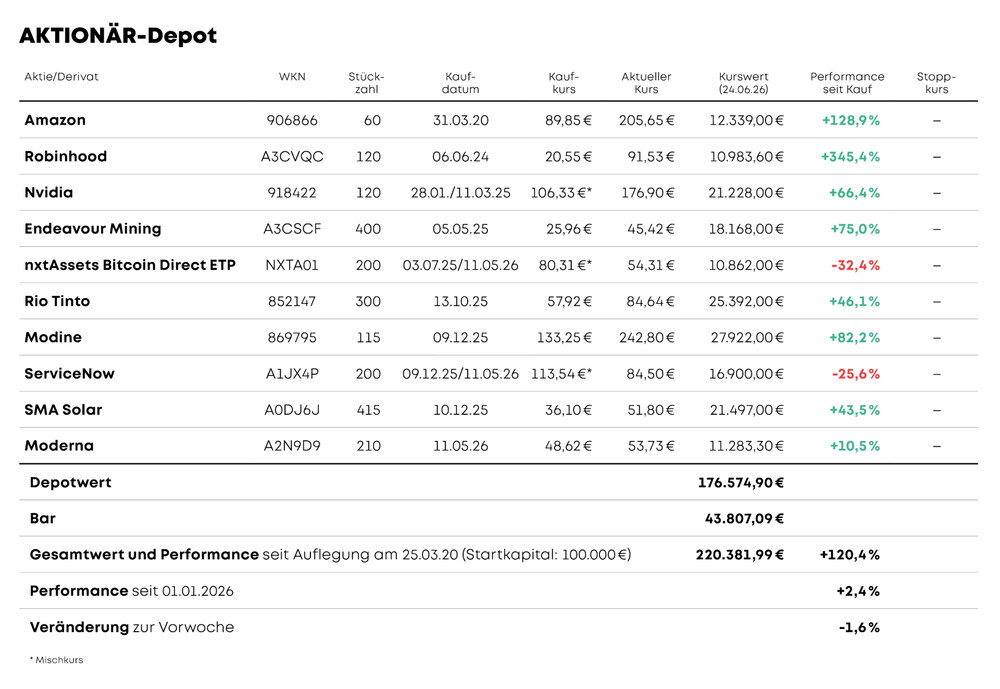Select SMA Solar quantity 415
This screenshot has height=689, width=1000.
(368, 410)
